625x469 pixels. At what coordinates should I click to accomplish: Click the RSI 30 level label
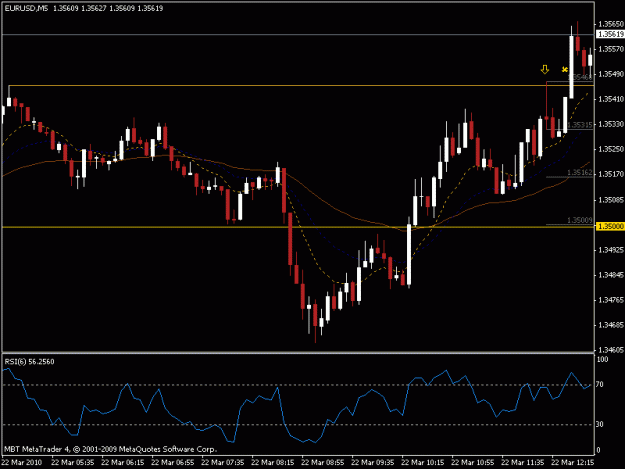point(599,424)
